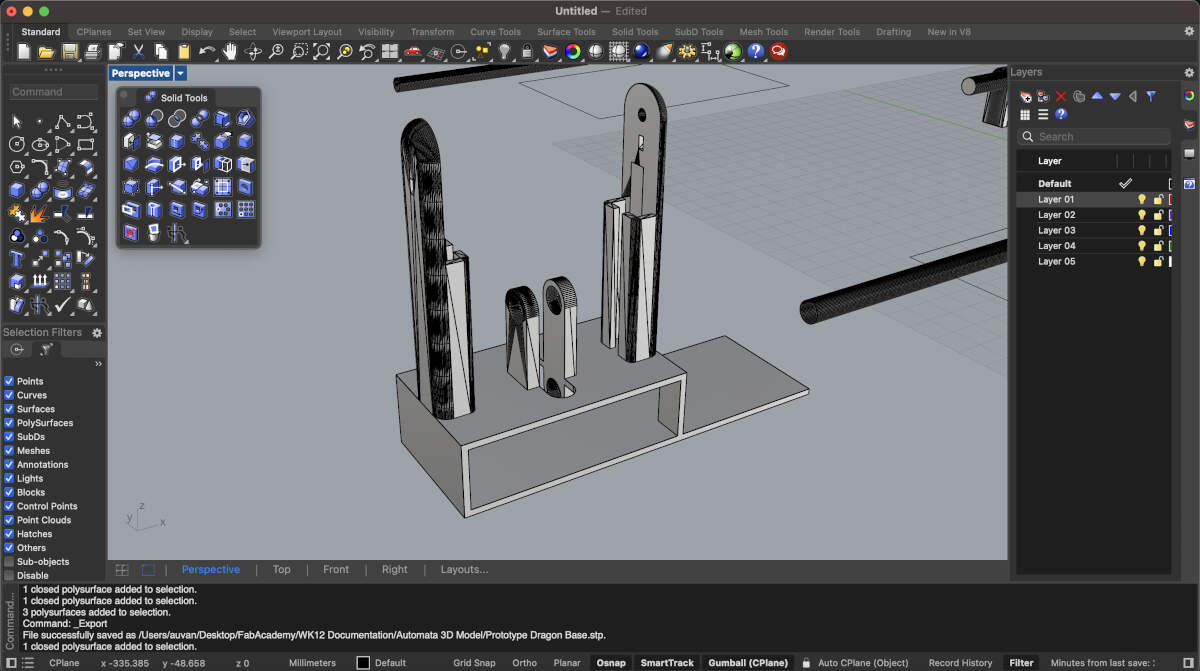Select the Box solid tool in sidebar

coord(16,189)
